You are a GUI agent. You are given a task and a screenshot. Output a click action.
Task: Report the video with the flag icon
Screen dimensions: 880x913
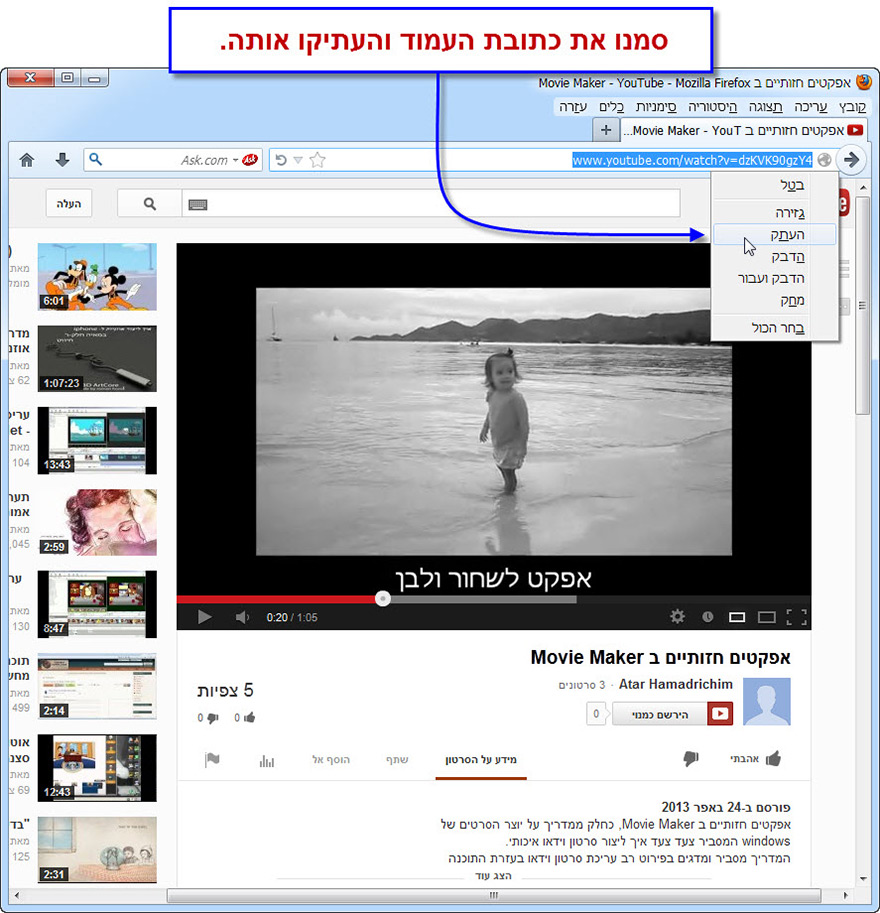(x=212, y=760)
